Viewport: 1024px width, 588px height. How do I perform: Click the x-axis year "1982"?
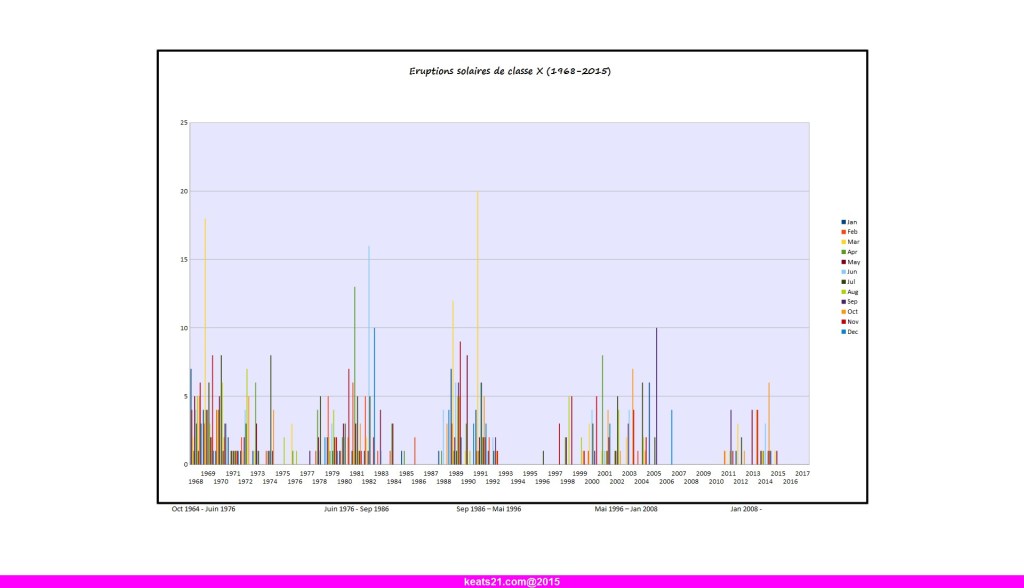369,482
